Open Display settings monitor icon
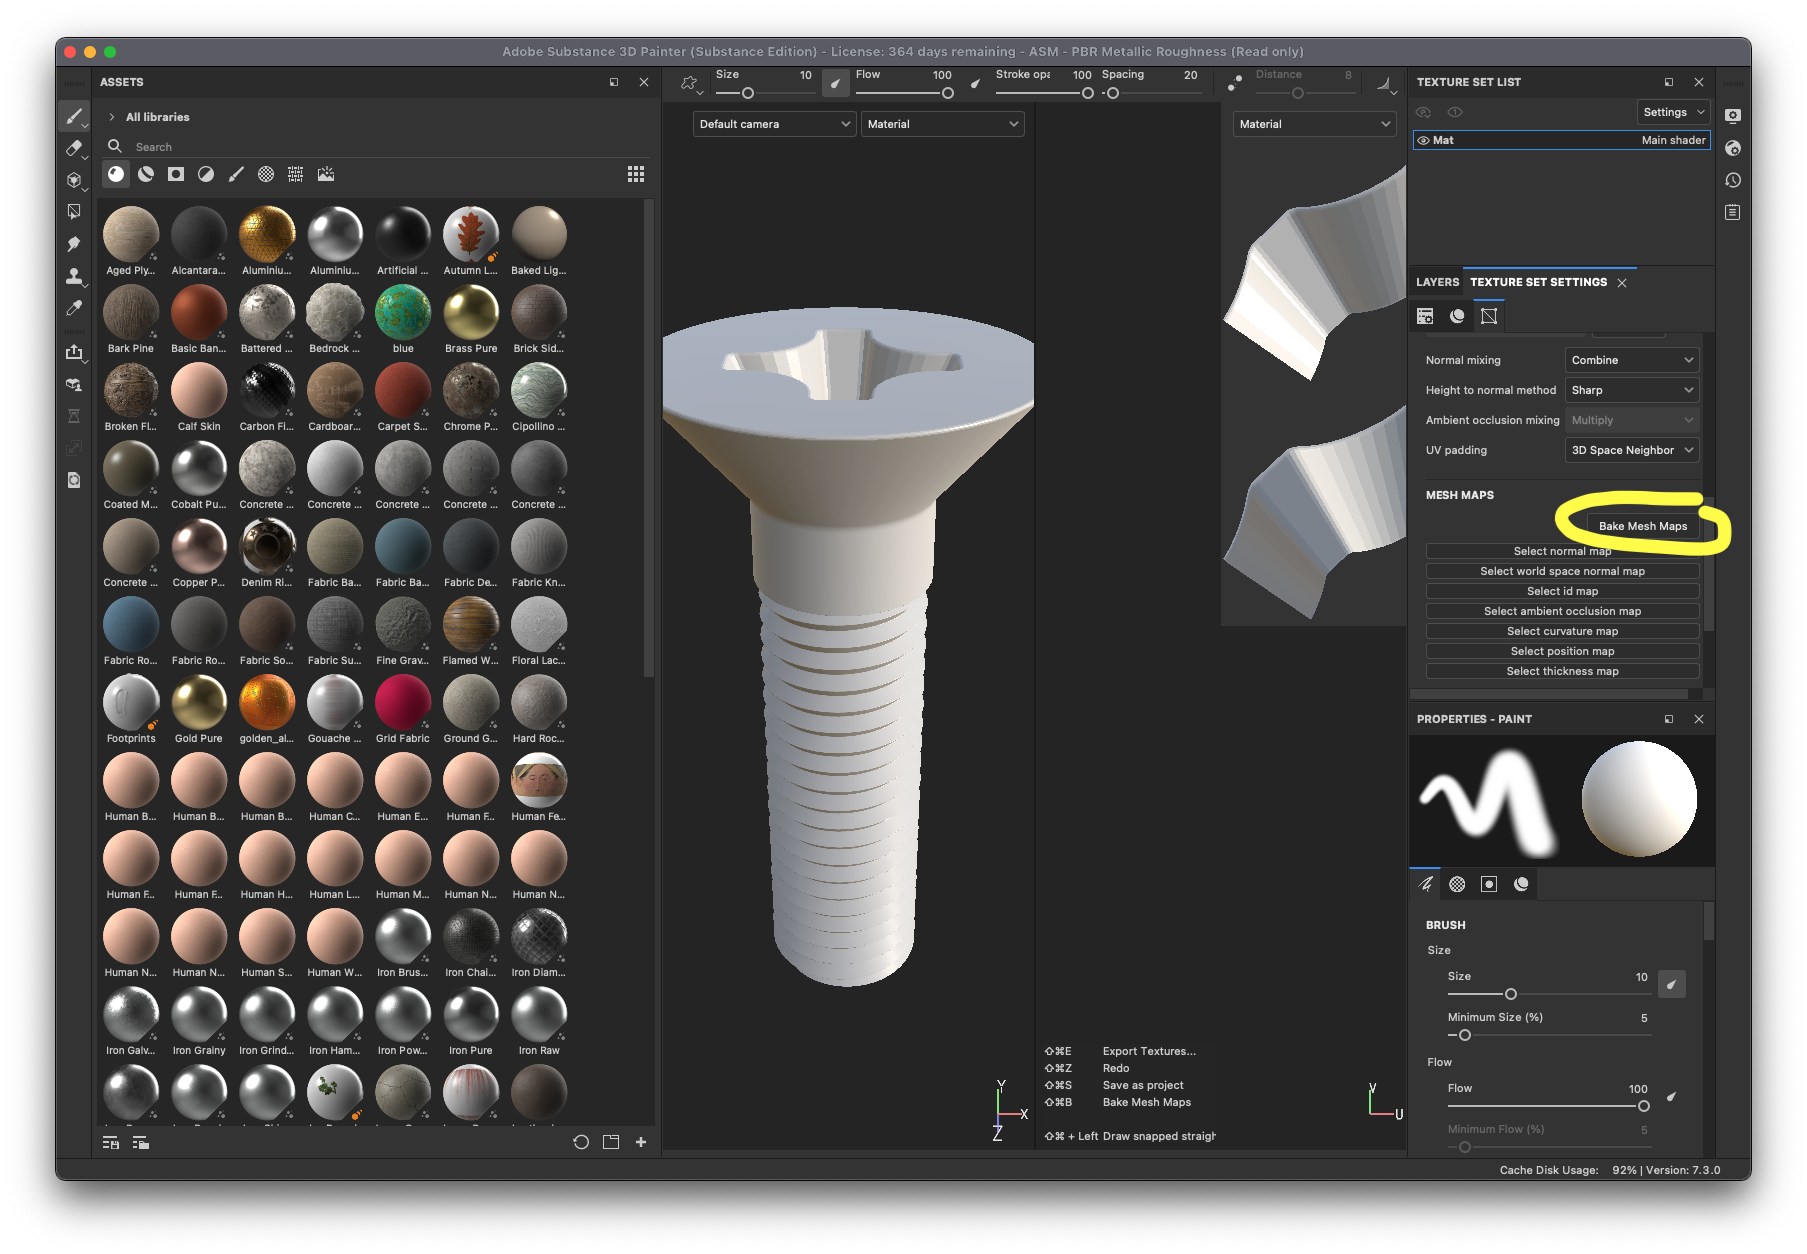The image size is (1807, 1254). (1733, 116)
